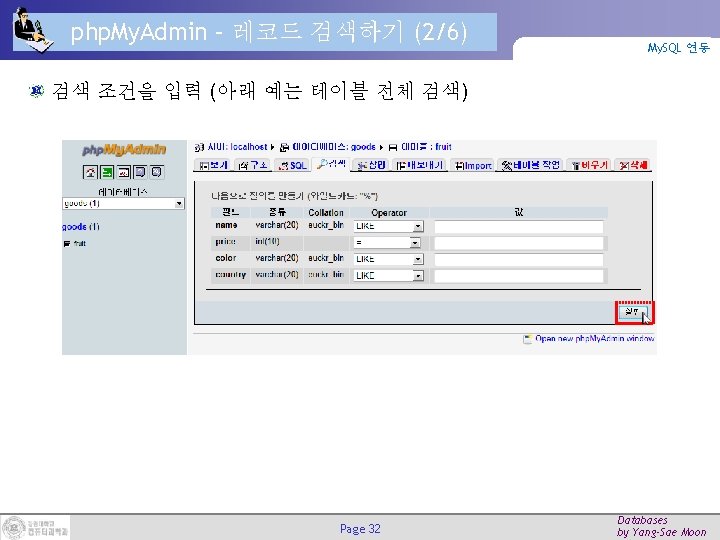This screenshot has width=720, height=540.
Task: Open the country row LIKE operator dropdown
Action: pos(388,276)
